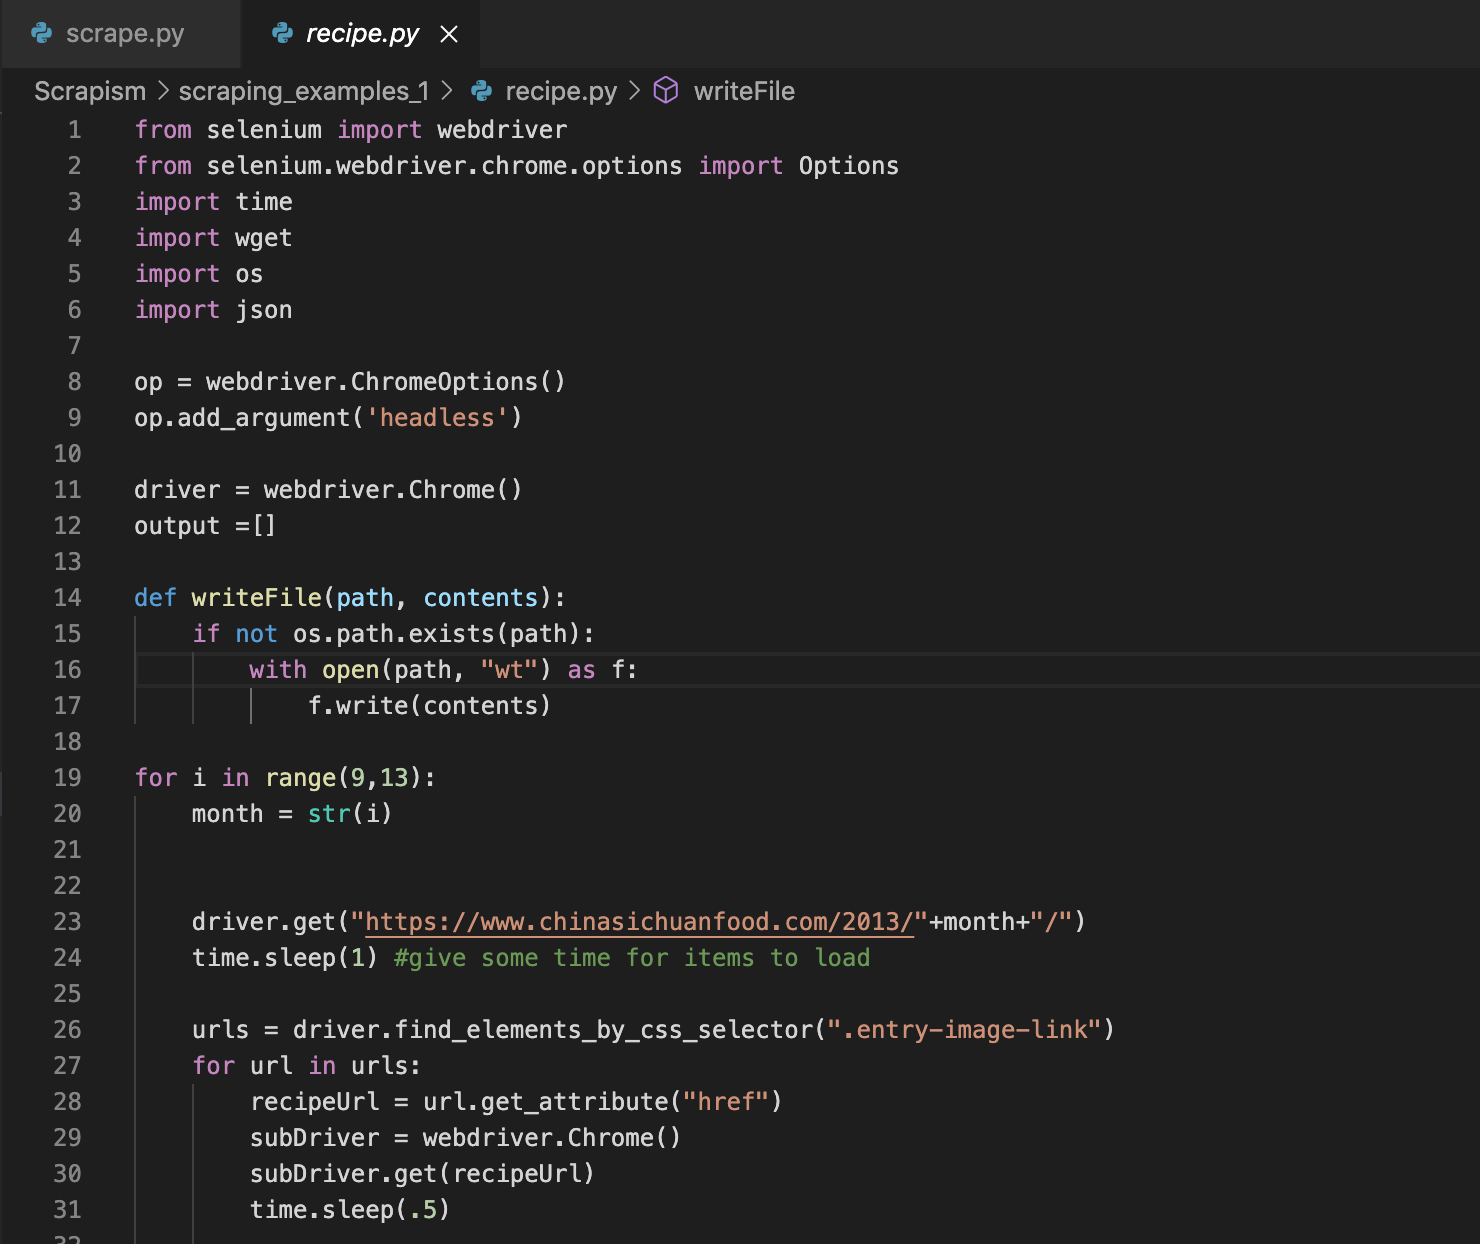Image resolution: width=1480 pixels, height=1244 pixels.
Task: Click the Python icon on scrape.py tab
Action: pyautogui.click(x=42, y=34)
